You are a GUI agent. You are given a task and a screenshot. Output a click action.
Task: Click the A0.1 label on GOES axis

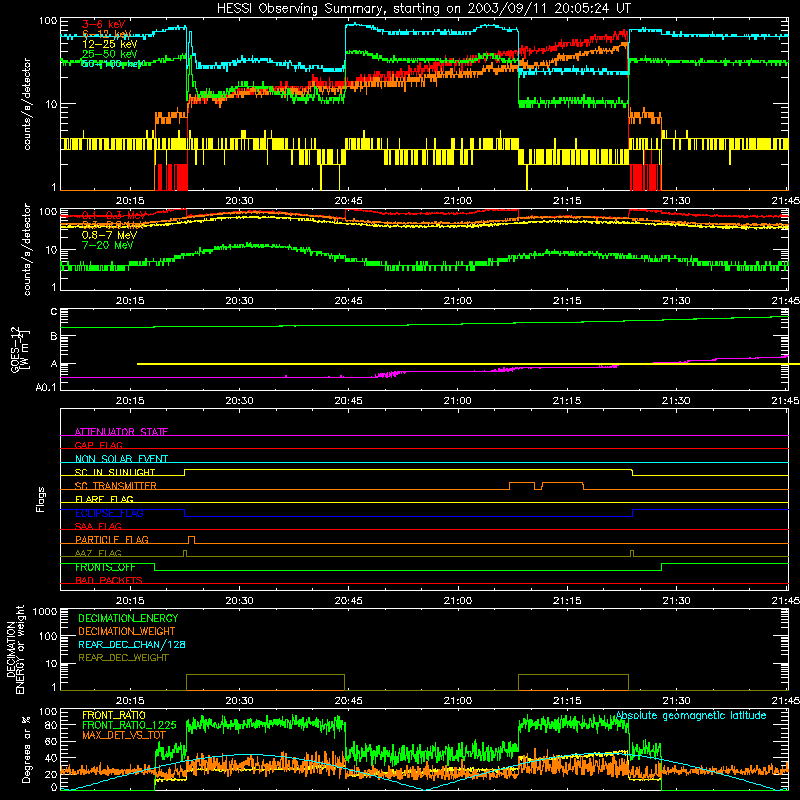(46, 387)
